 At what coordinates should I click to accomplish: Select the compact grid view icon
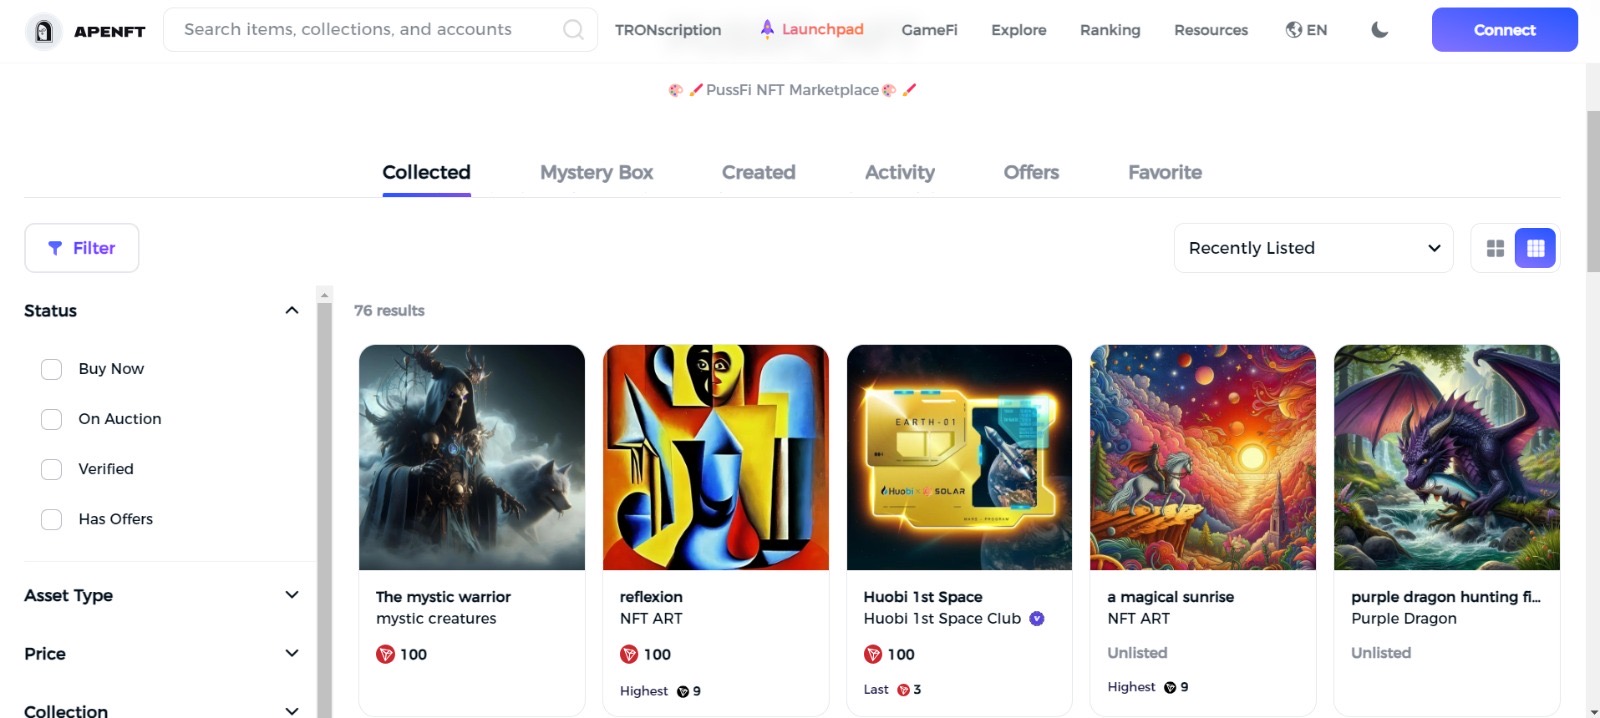pos(1536,248)
